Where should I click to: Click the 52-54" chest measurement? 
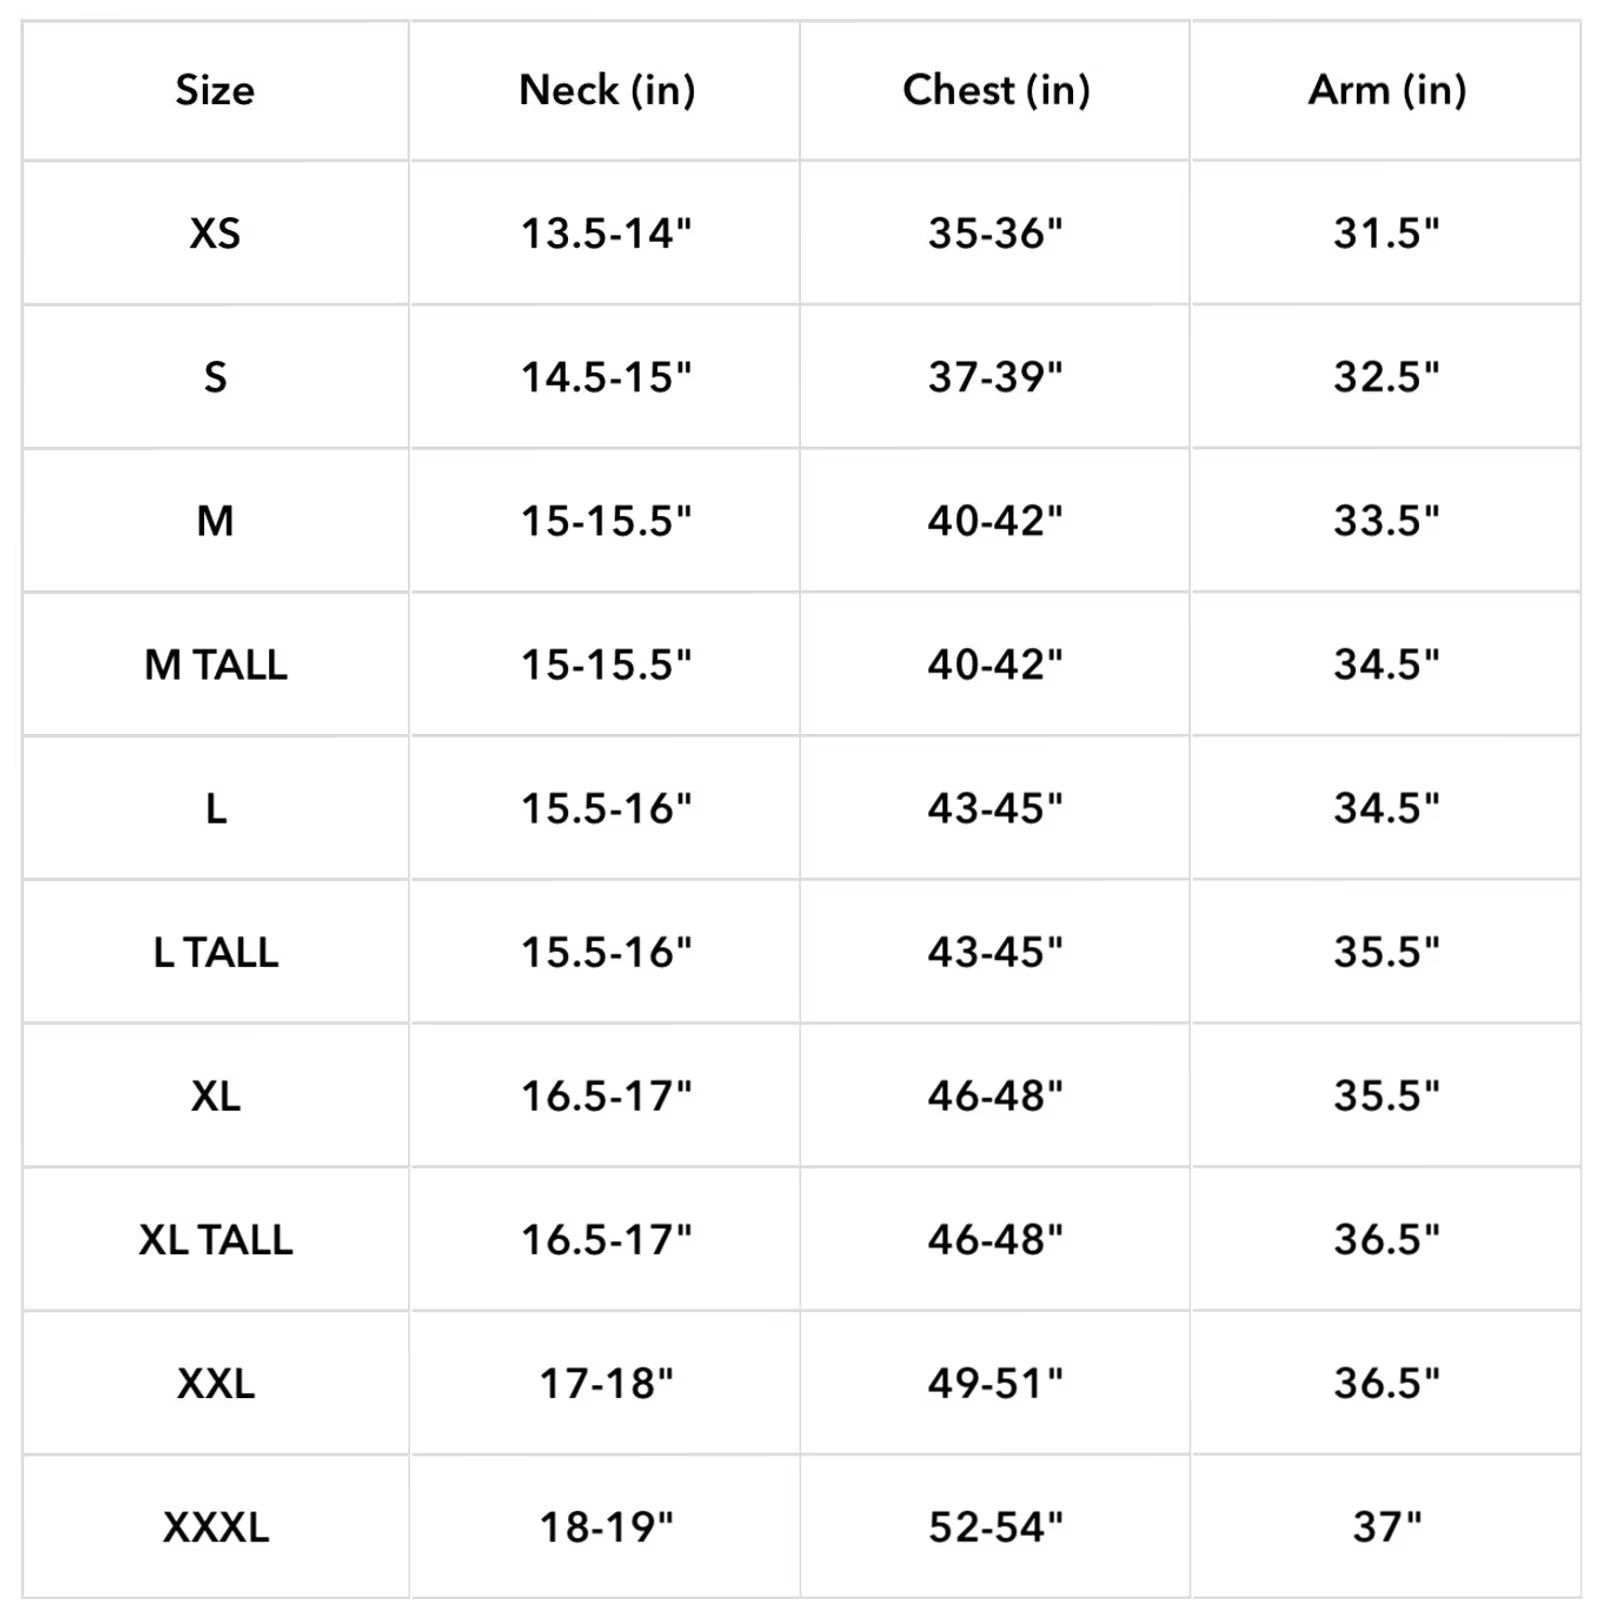click(996, 1527)
